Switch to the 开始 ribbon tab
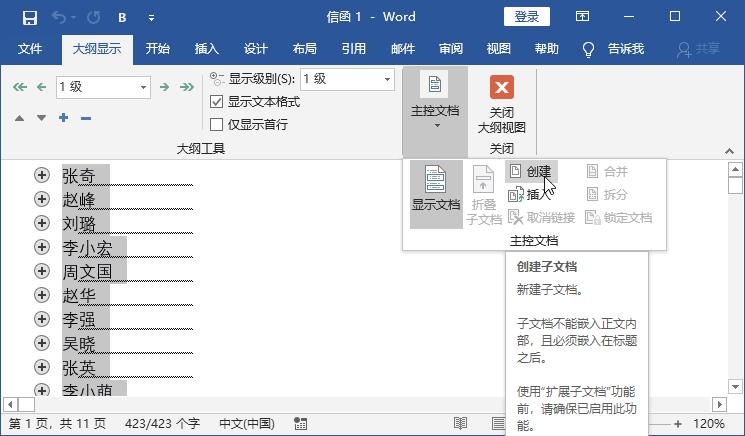Image resolution: width=745 pixels, height=436 pixels. pyautogui.click(x=158, y=48)
